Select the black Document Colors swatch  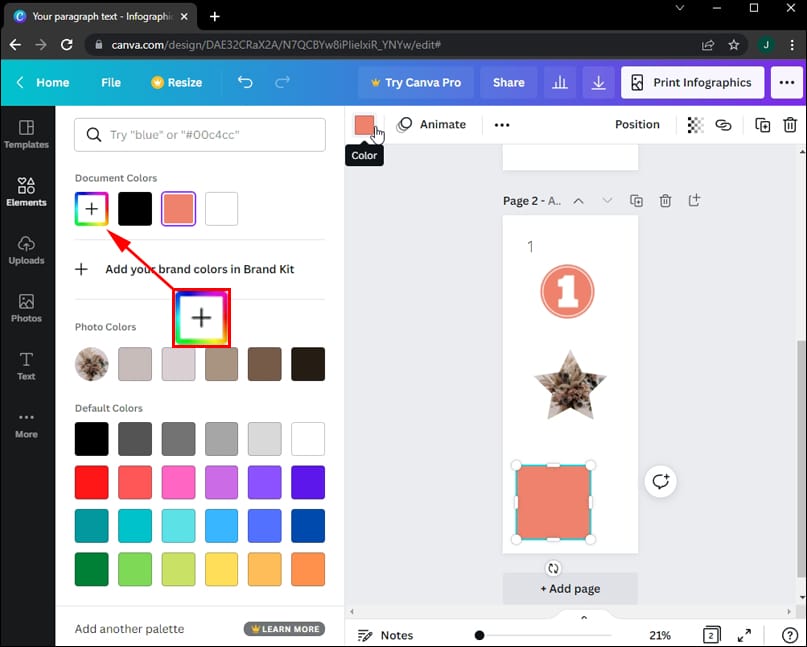[134, 208]
